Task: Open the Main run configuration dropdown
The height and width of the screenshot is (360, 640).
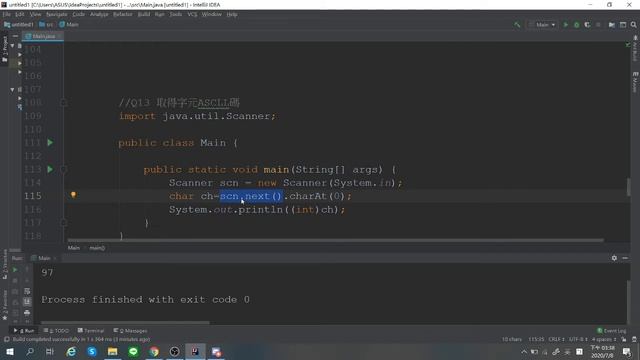Action: 542,25
